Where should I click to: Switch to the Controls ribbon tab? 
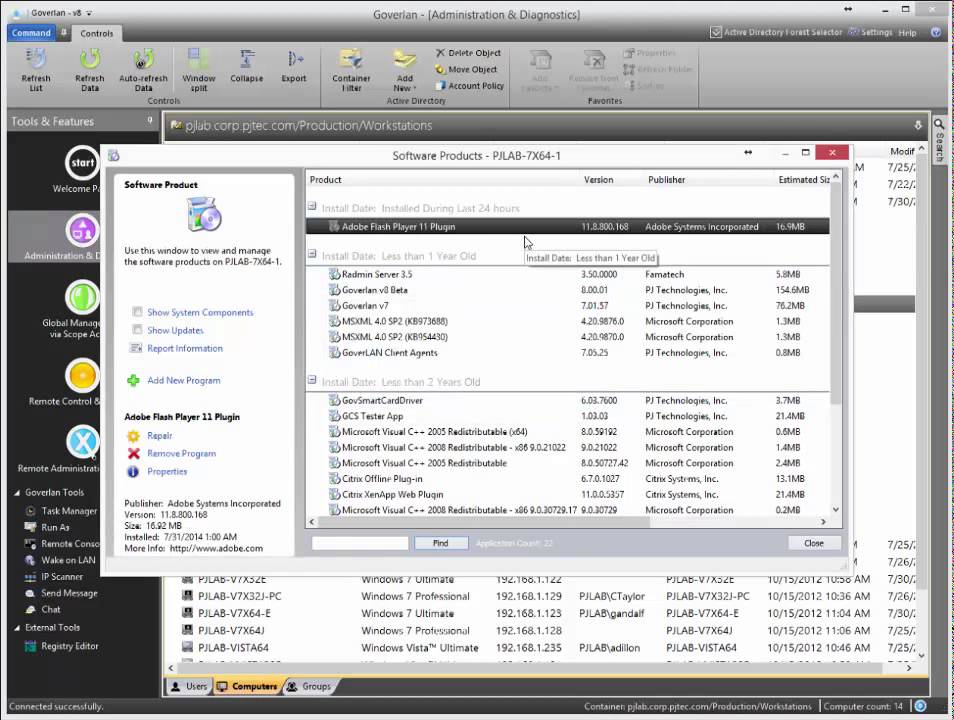point(97,33)
